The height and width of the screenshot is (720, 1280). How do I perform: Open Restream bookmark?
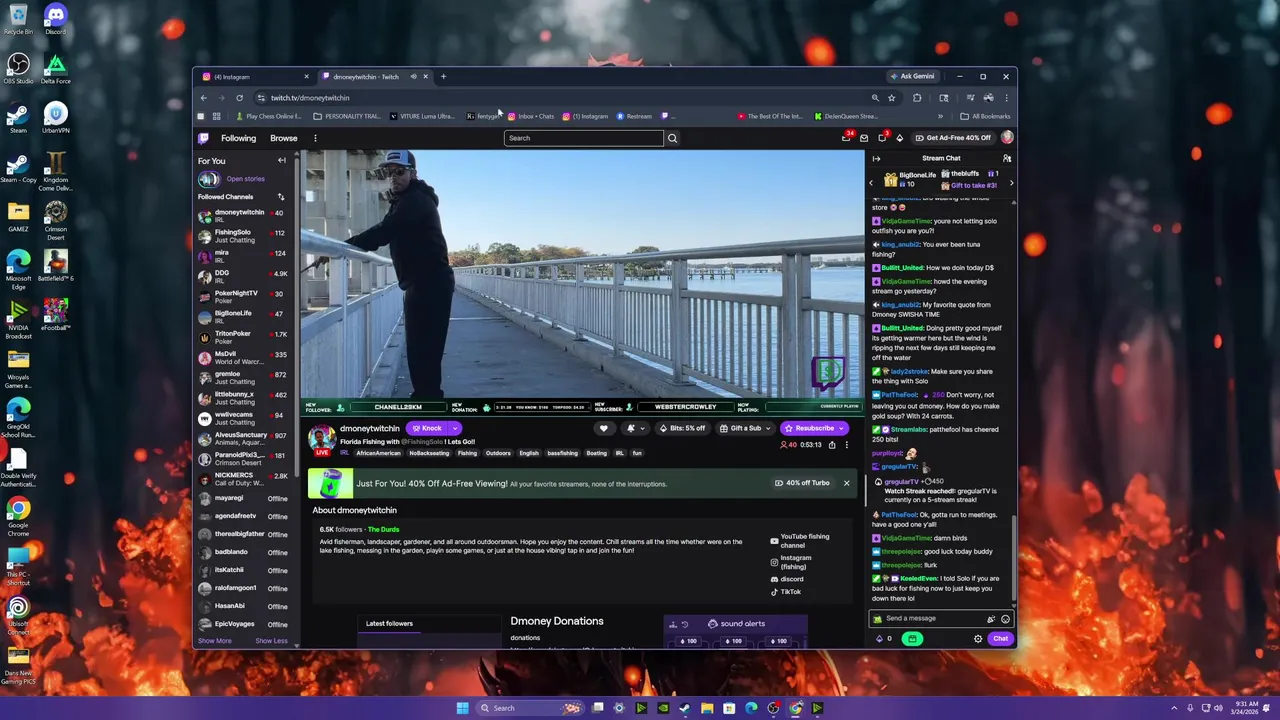[x=634, y=116]
